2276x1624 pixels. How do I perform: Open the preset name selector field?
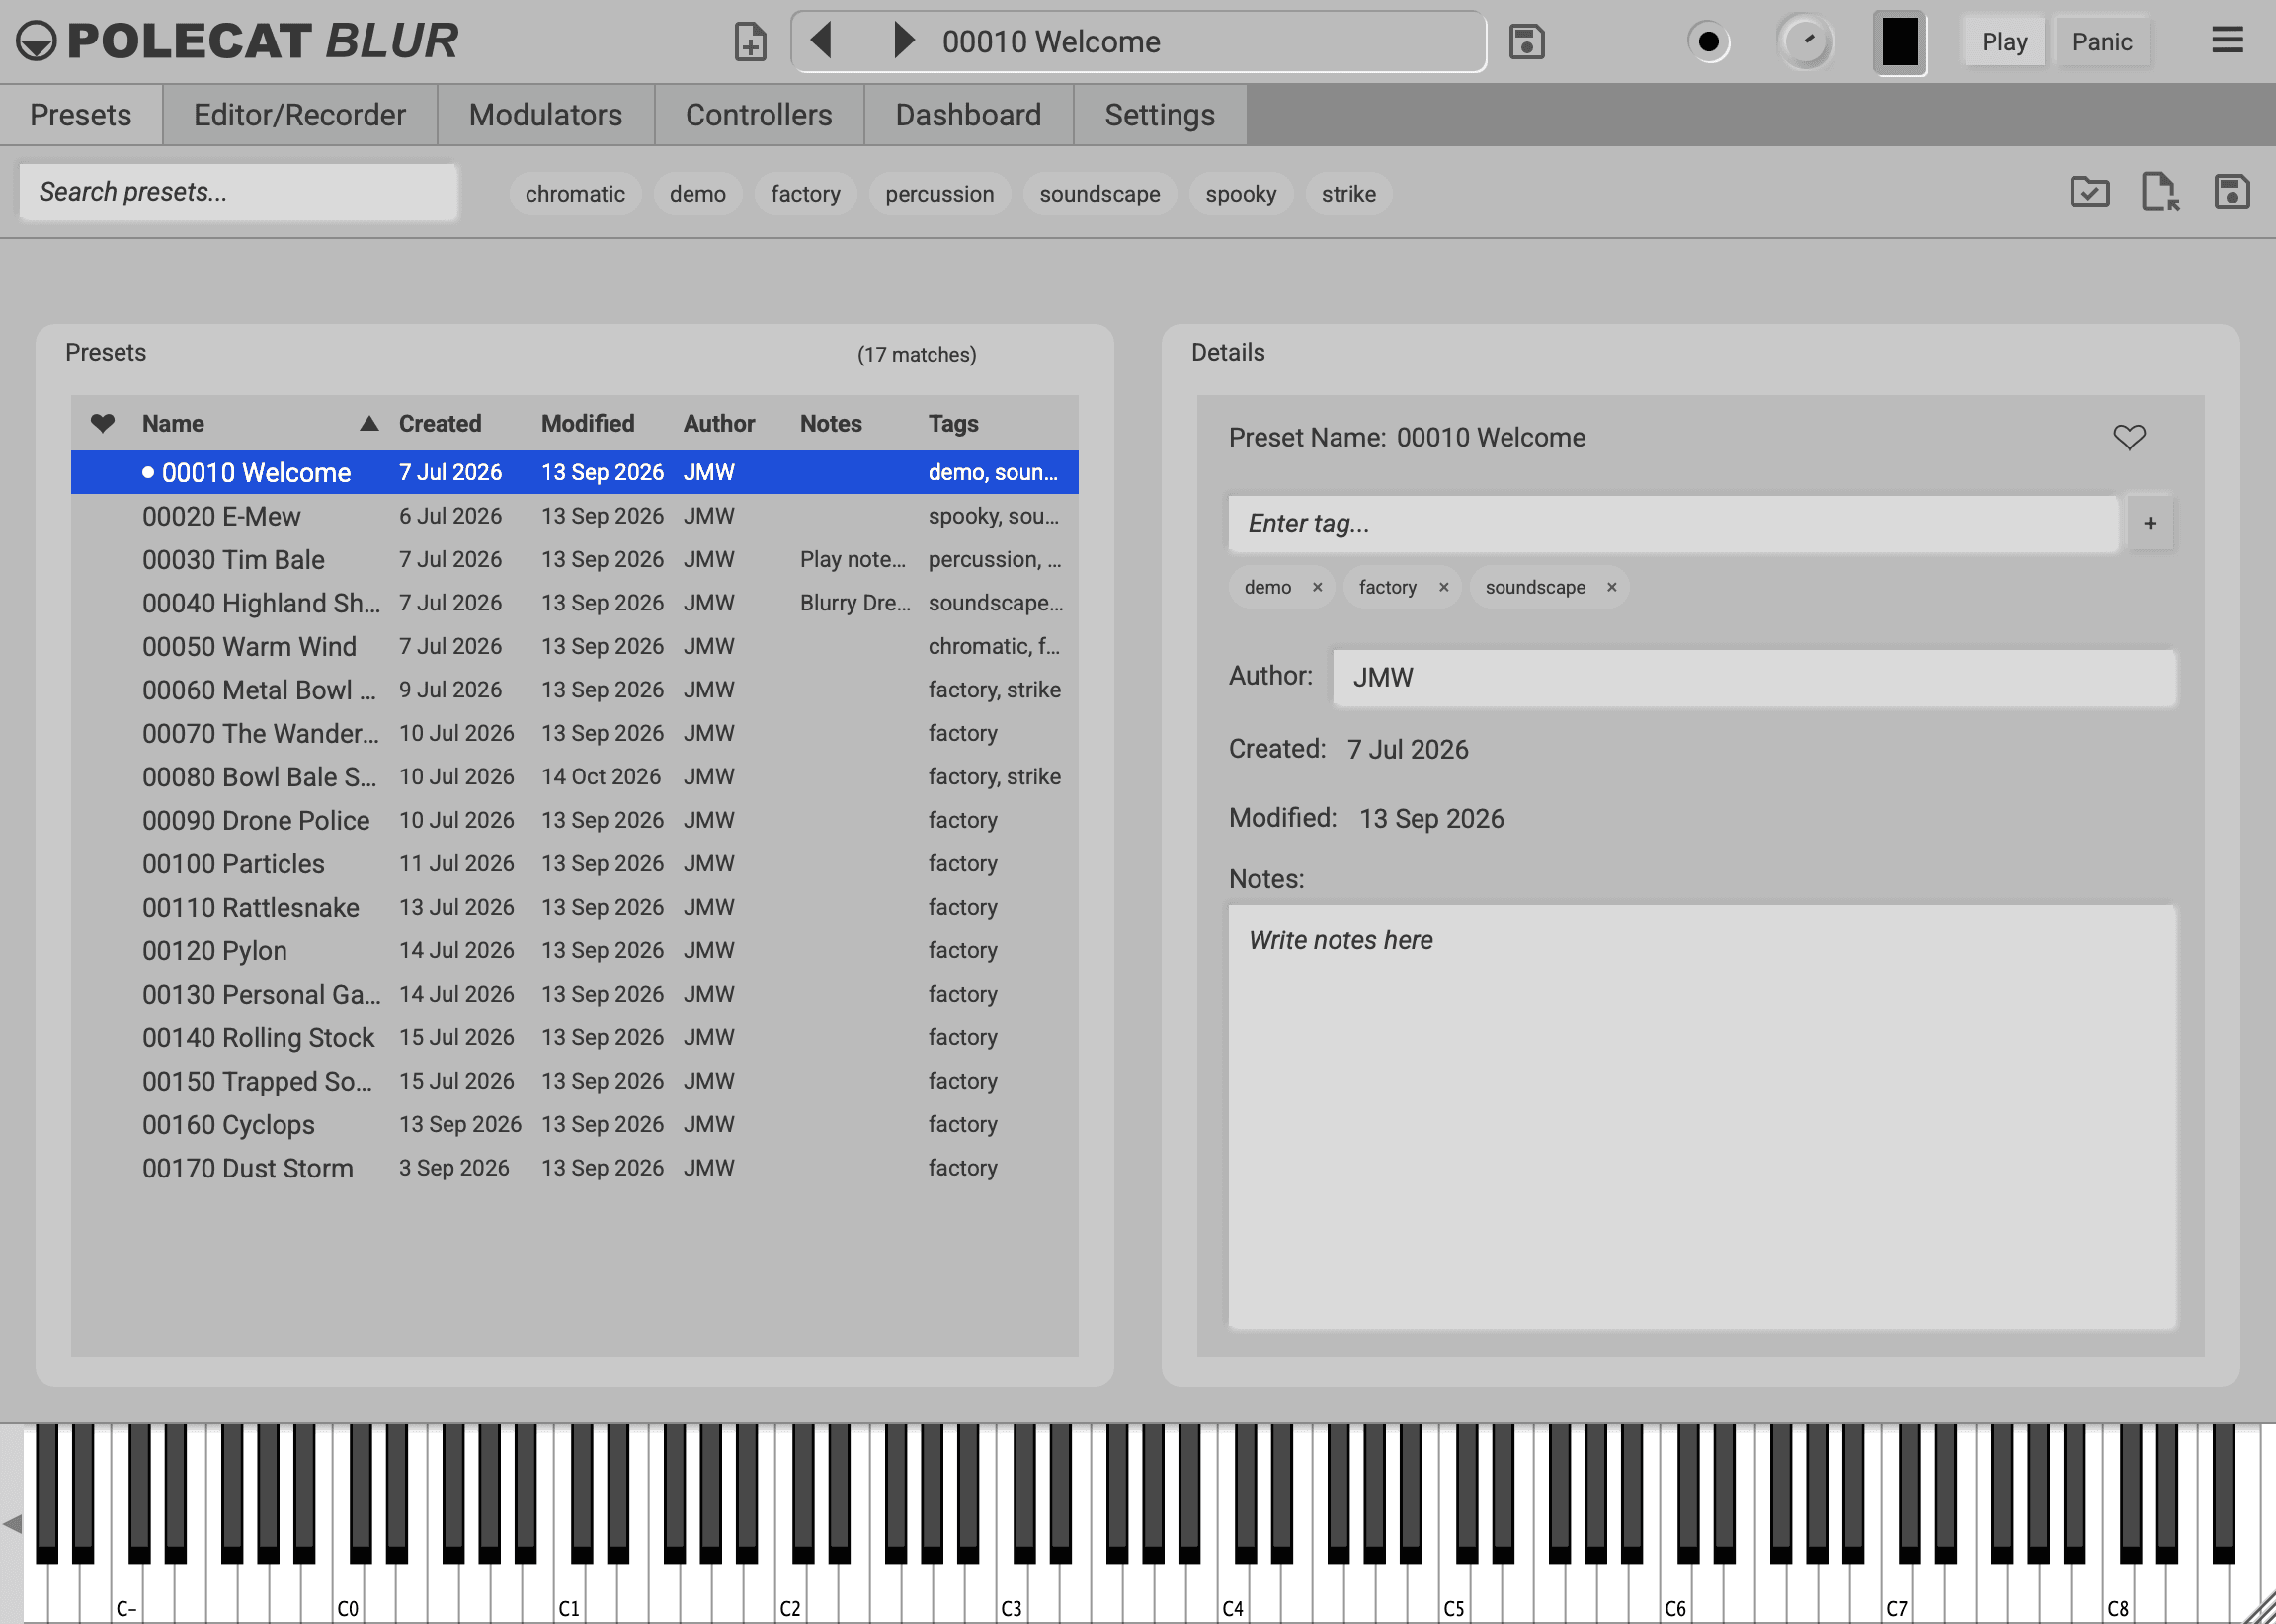point(1138,42)
